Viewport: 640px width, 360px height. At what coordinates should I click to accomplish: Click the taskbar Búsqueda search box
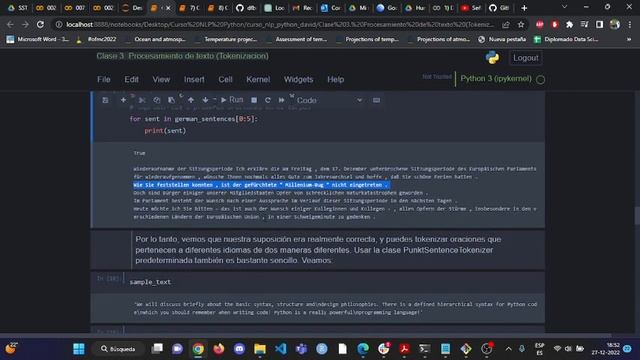119,349
